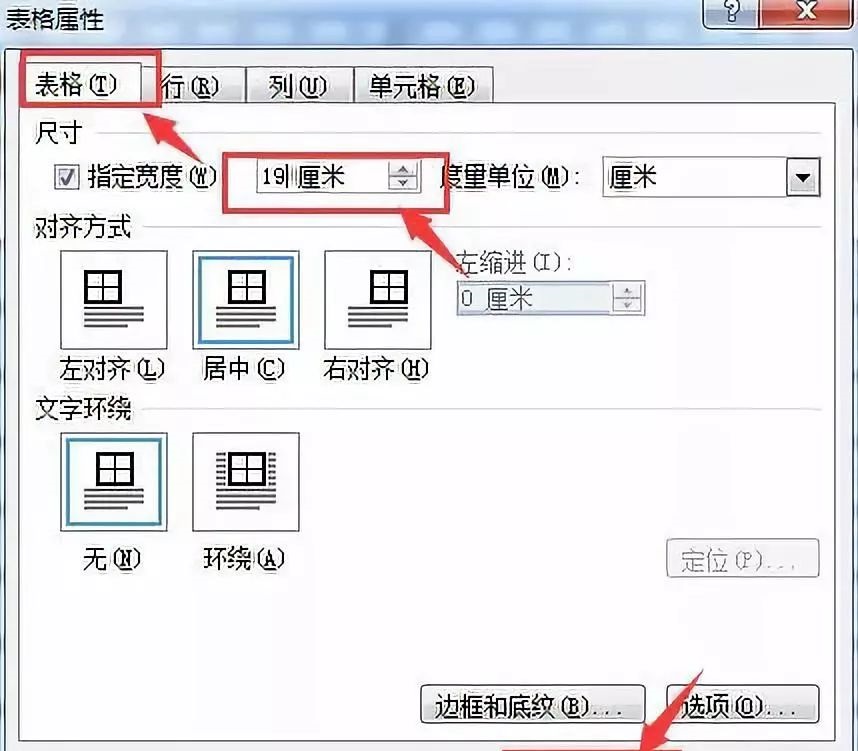
Task: Open the 行(R) tab
Action: [192, 86]
